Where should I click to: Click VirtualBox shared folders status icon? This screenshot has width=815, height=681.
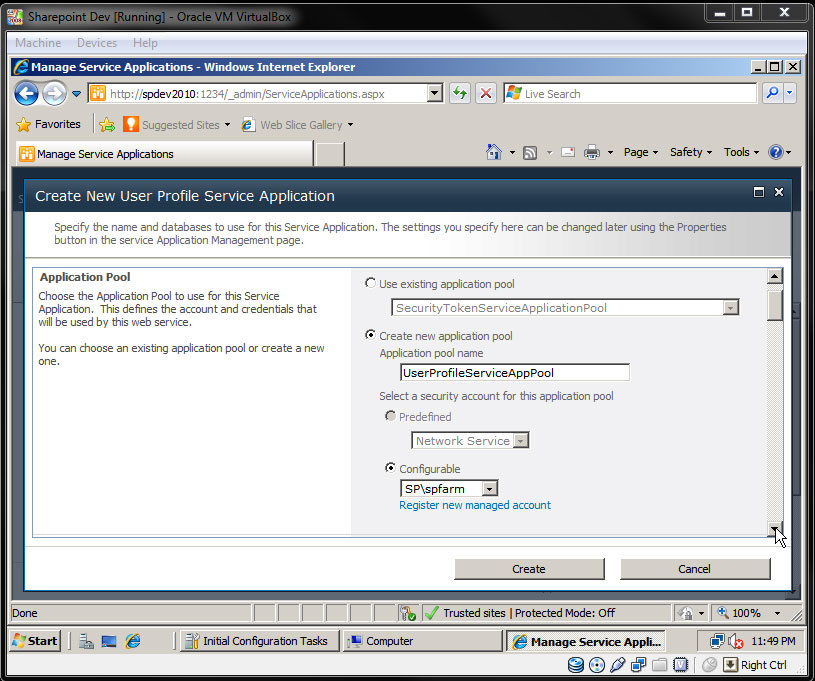tap(660, 665)
